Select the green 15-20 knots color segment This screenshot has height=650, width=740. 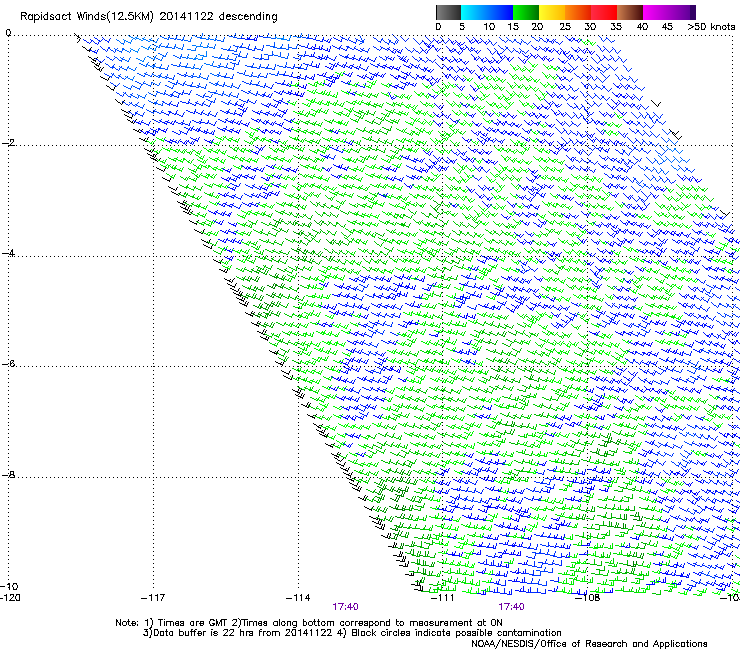tap(526, 12)
